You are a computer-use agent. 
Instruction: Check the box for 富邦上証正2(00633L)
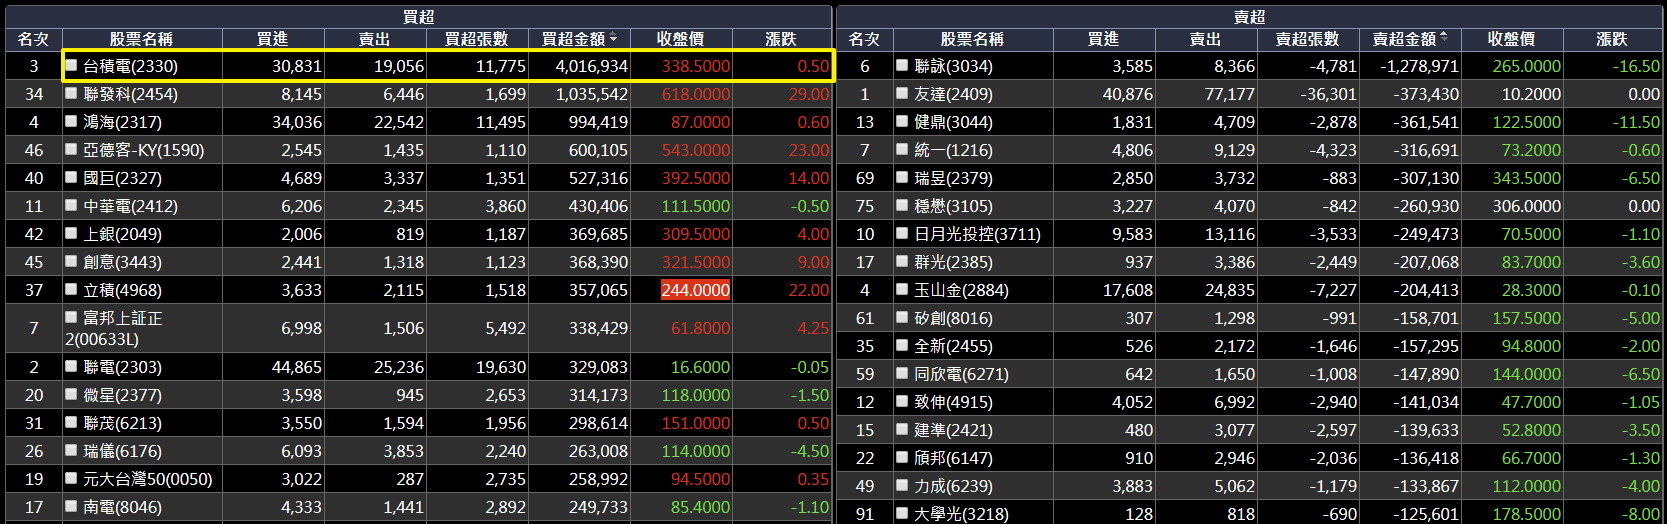coord(71,317)
